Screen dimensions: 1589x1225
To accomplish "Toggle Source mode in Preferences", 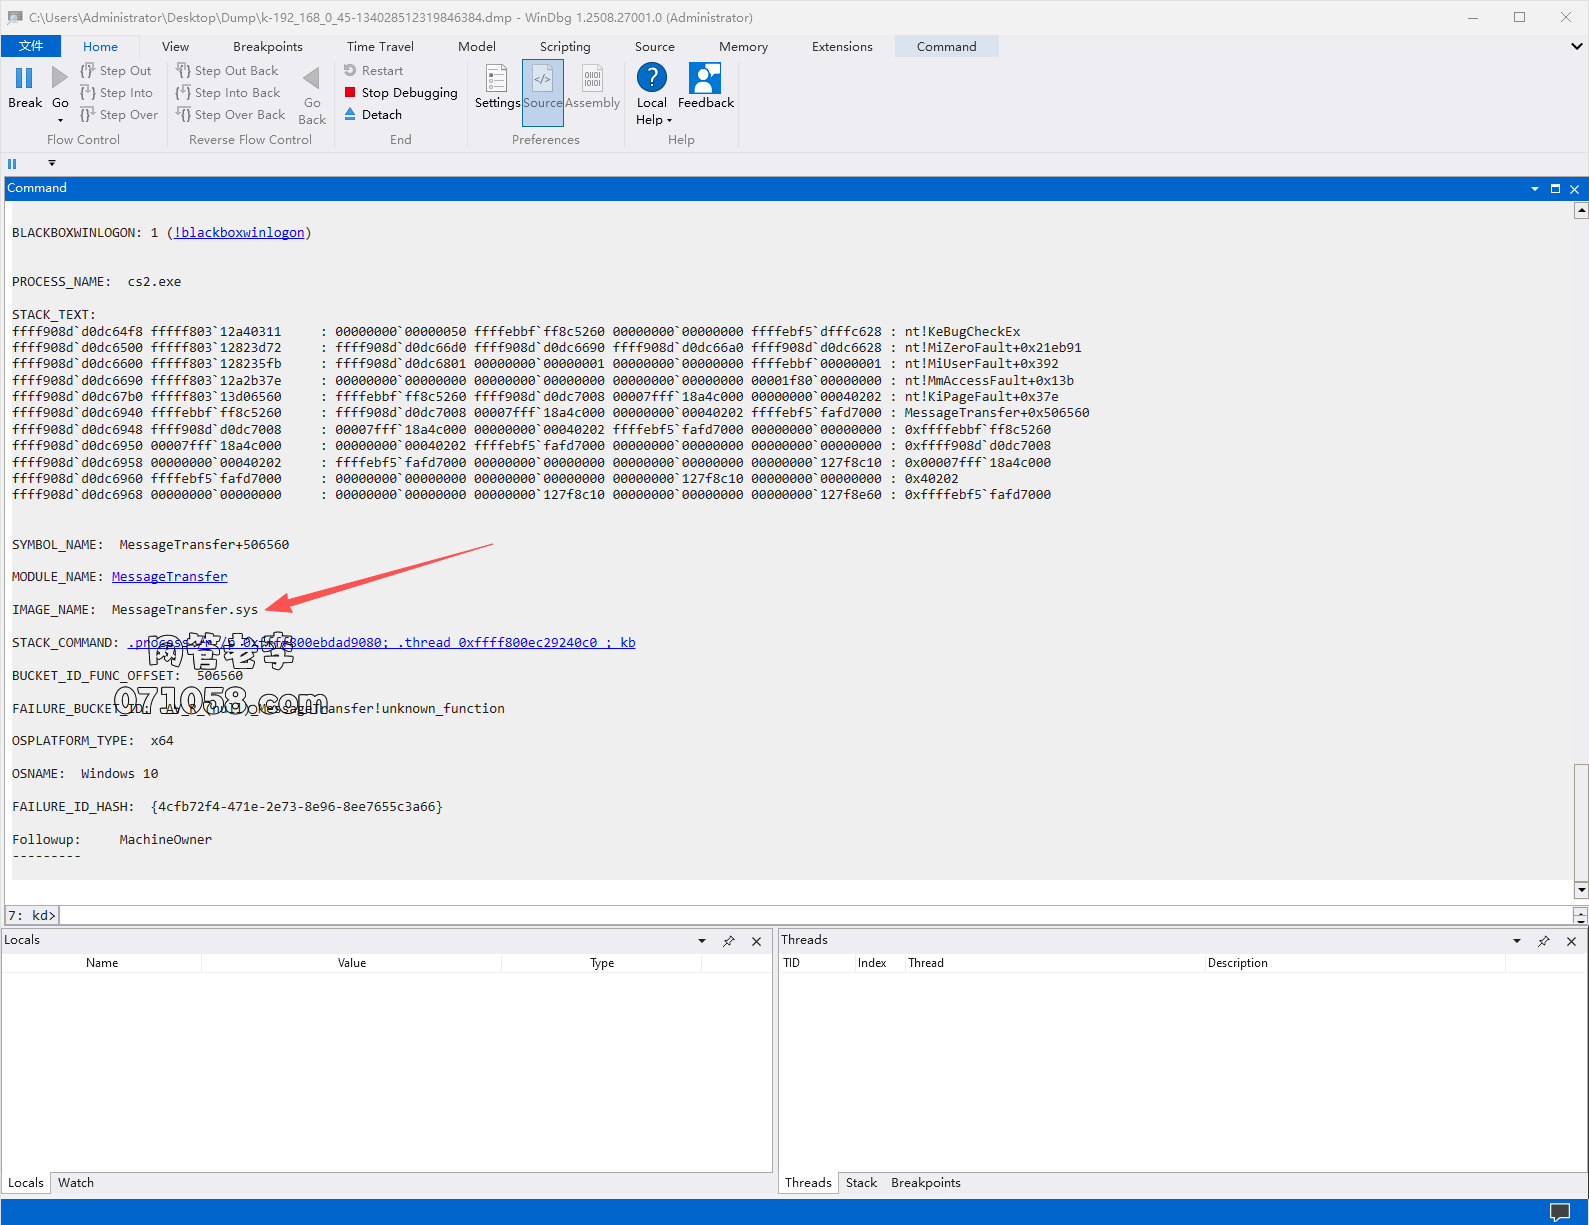I will coord(542,80).
